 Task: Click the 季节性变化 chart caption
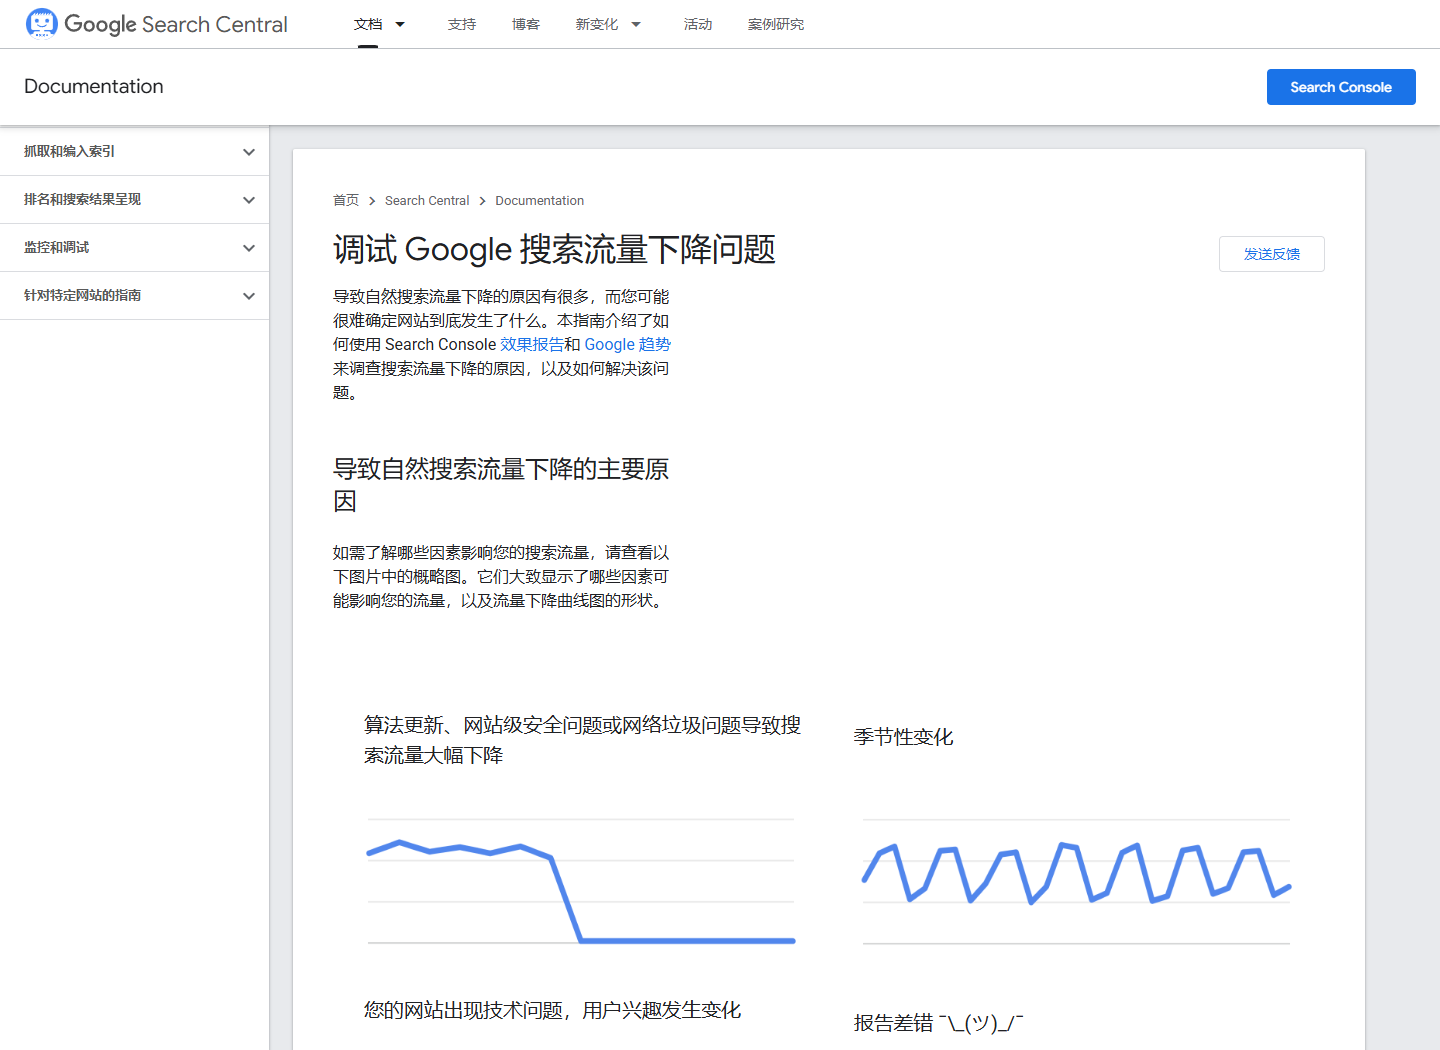pyautogui.click(x=903, y=737)
